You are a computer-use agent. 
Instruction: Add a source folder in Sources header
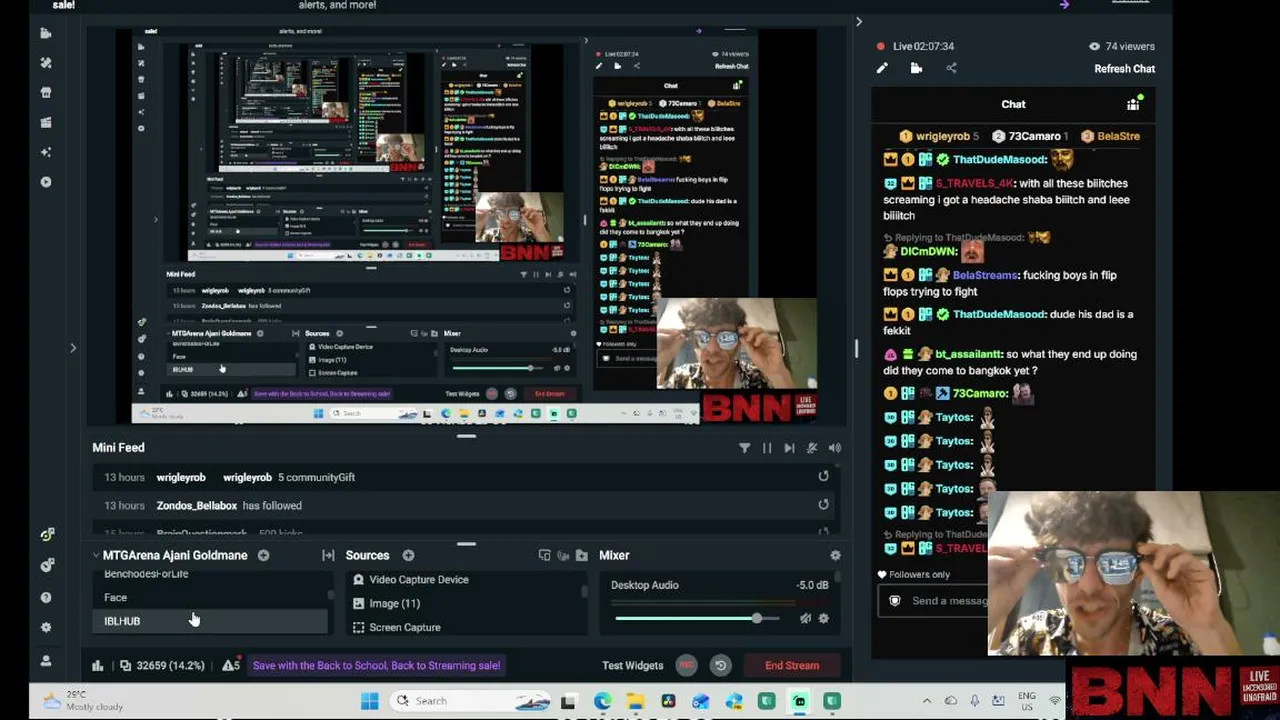(581, 555)
